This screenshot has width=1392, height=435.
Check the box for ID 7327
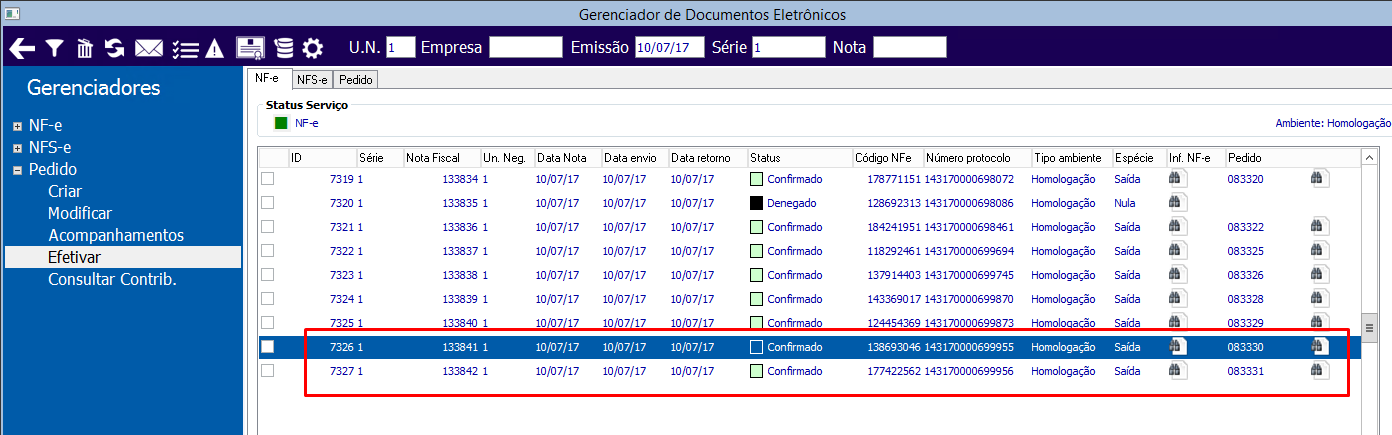click(267, 371)
